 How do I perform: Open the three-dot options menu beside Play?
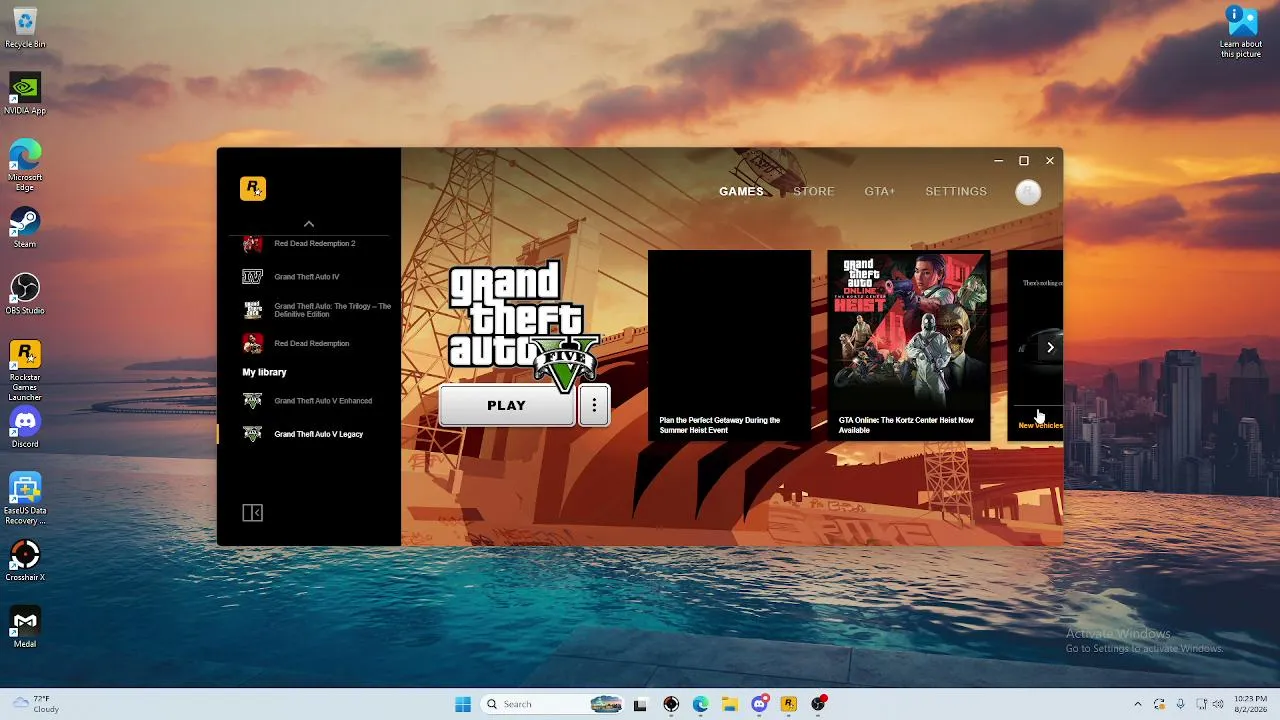point(594,405)
